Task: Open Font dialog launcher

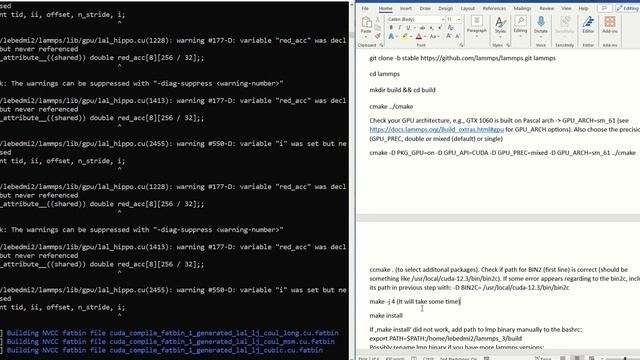Action: point(462,45)
